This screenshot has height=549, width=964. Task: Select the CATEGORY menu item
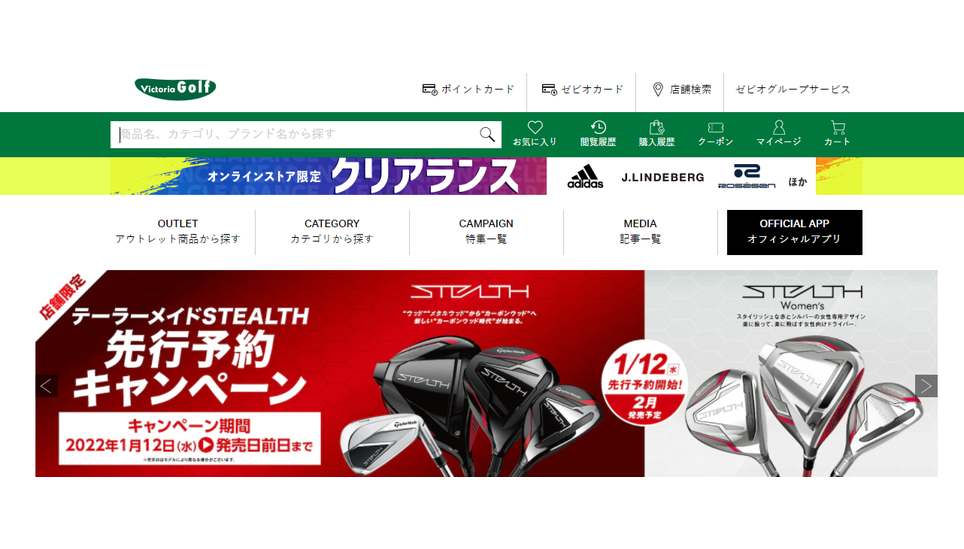332,232
